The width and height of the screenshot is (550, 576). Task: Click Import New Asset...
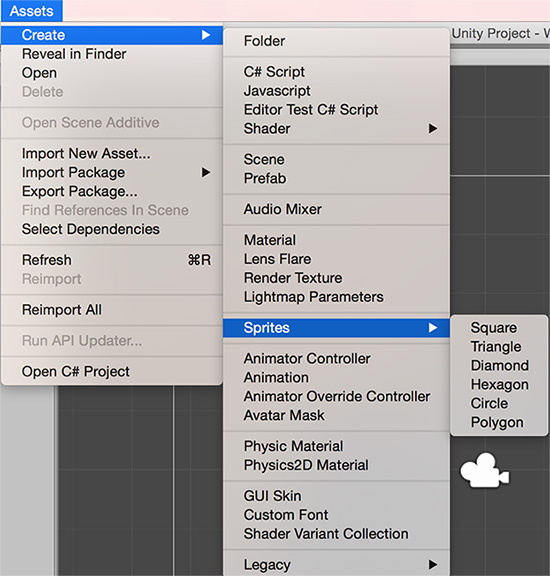112,154
